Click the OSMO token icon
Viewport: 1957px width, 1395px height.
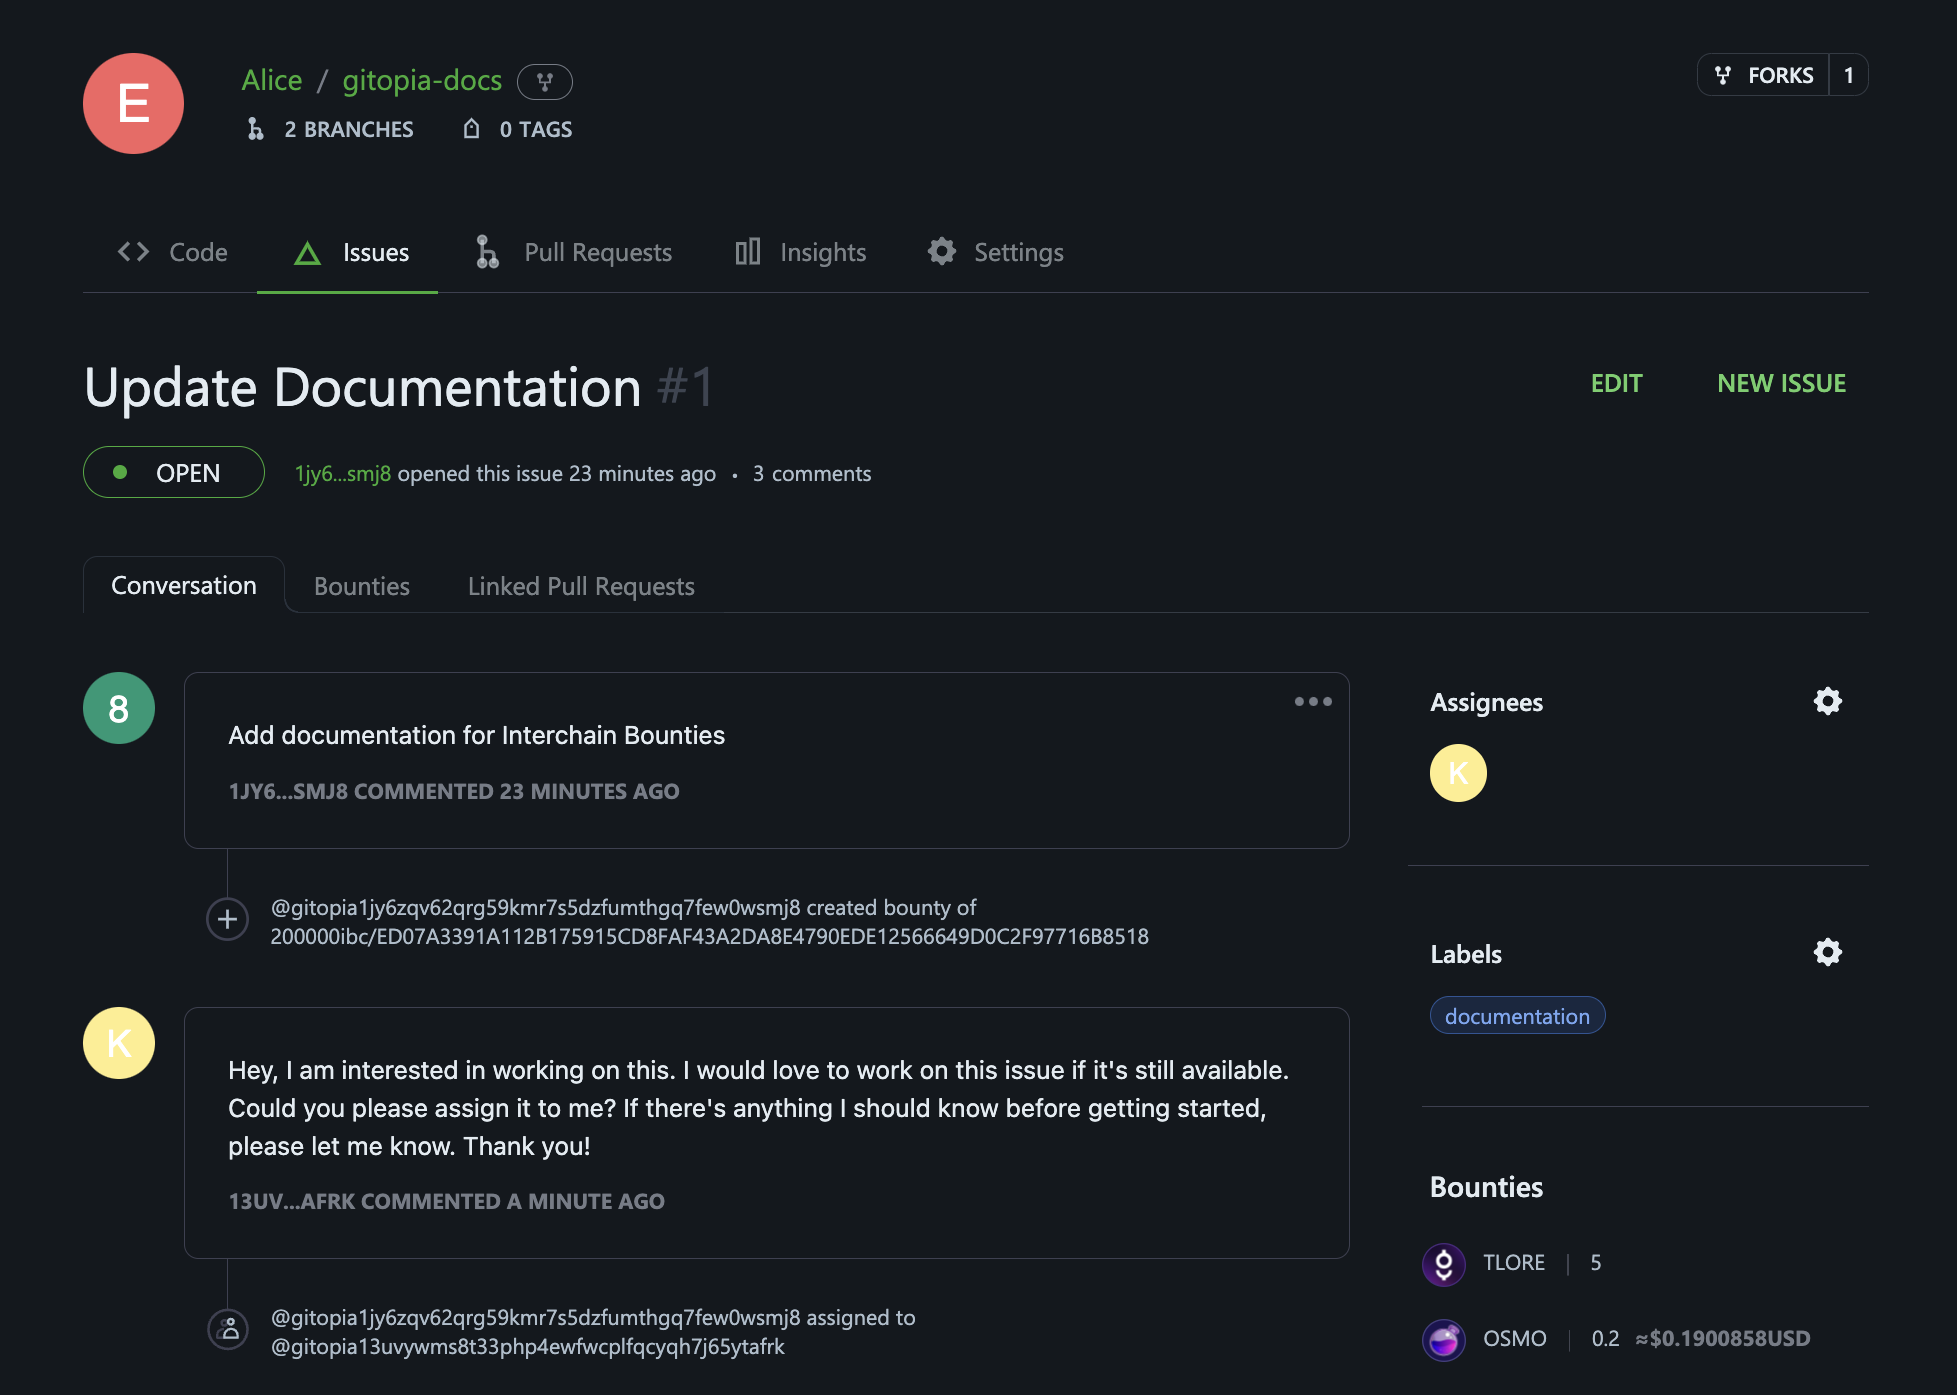[1444, 1340]
